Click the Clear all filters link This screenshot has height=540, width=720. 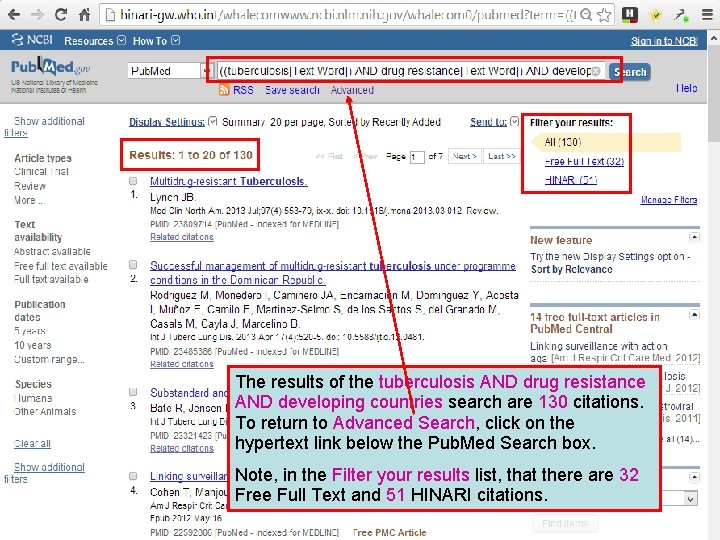click(32, 444)
